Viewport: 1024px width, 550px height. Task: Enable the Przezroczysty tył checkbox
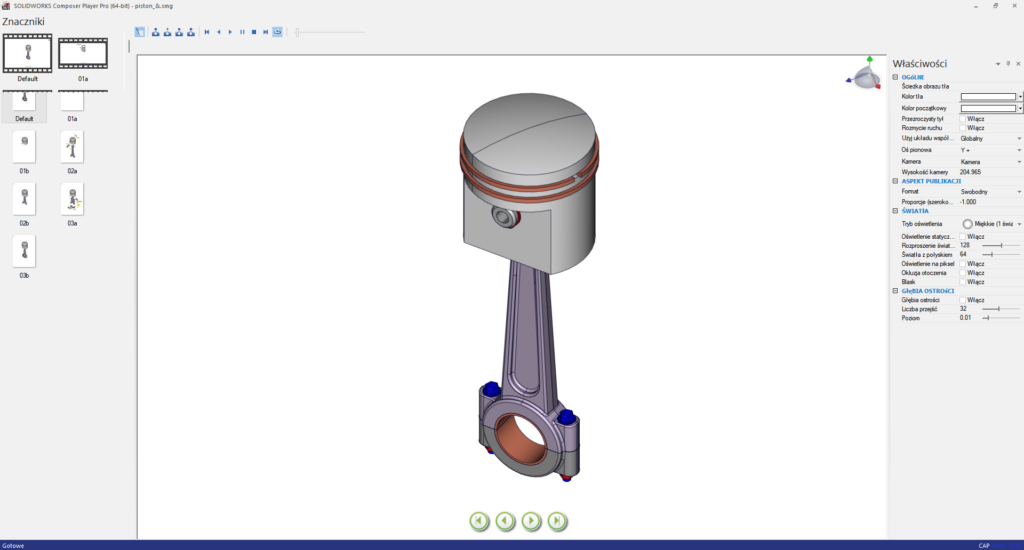[963, 118]
